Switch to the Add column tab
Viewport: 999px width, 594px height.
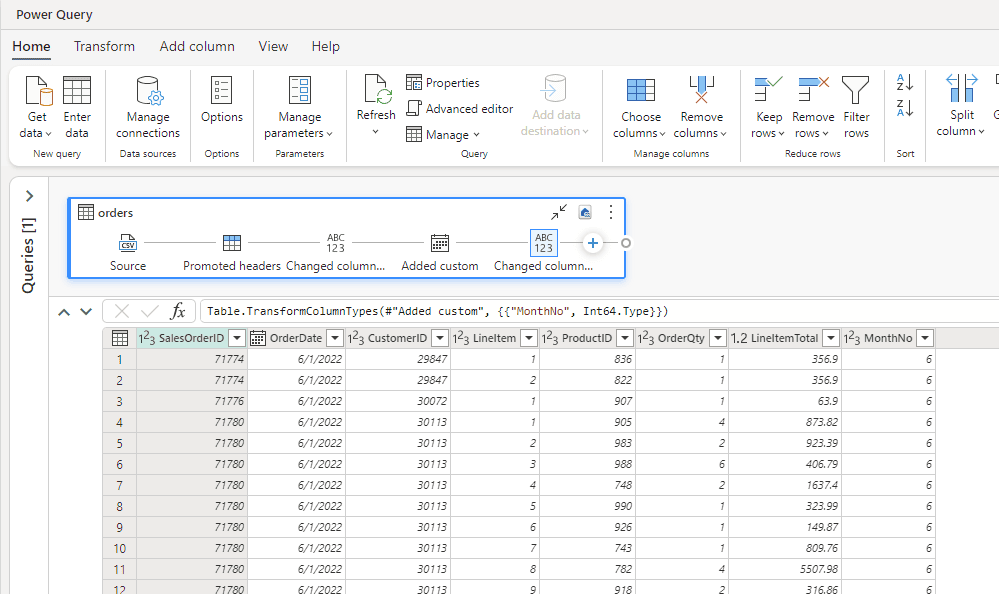[x=197, y=47]
